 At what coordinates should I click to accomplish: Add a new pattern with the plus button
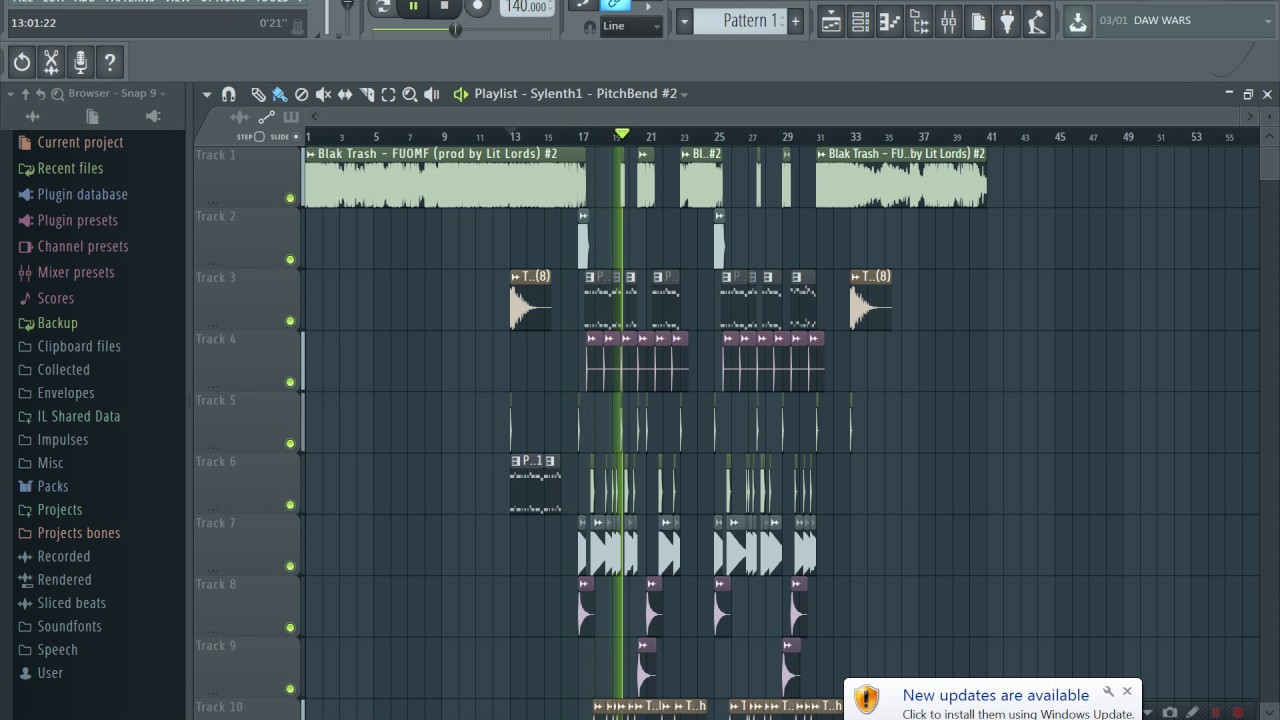795,21
